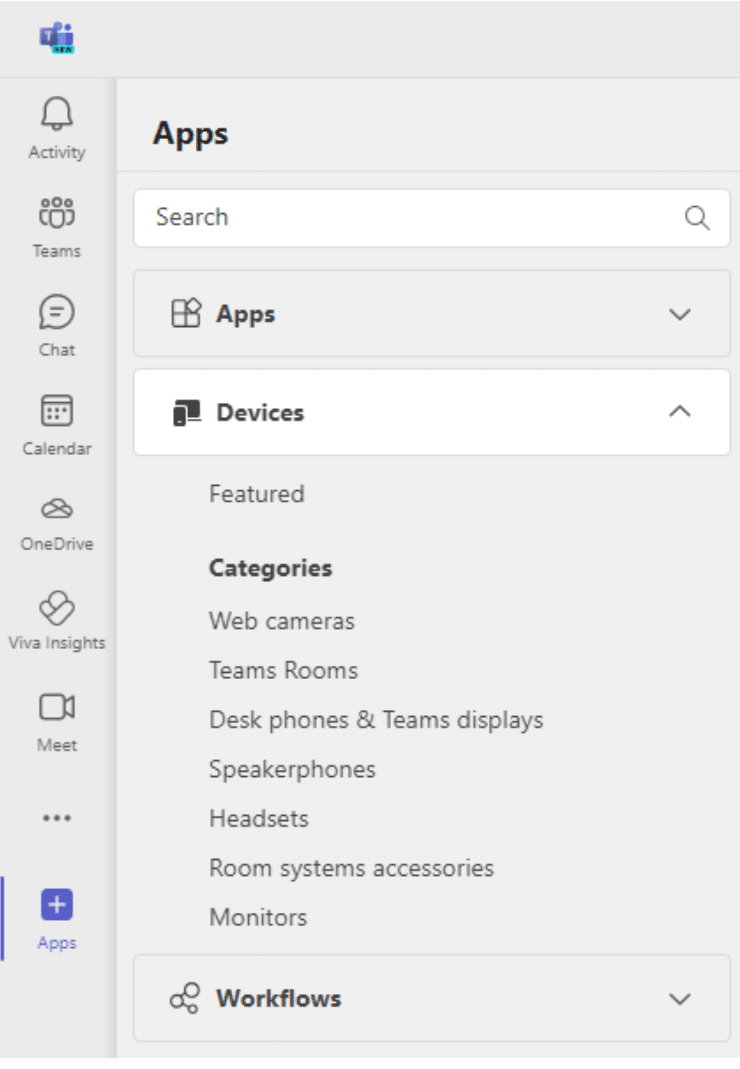The height and width of the screenshot is (1069, 740).
Task: Collapse the Devices section chevron
Action: (680, 412)
